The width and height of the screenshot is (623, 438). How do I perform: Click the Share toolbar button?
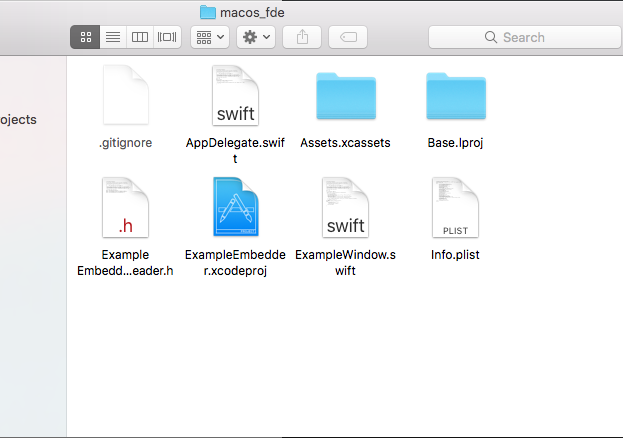point(302,37)
